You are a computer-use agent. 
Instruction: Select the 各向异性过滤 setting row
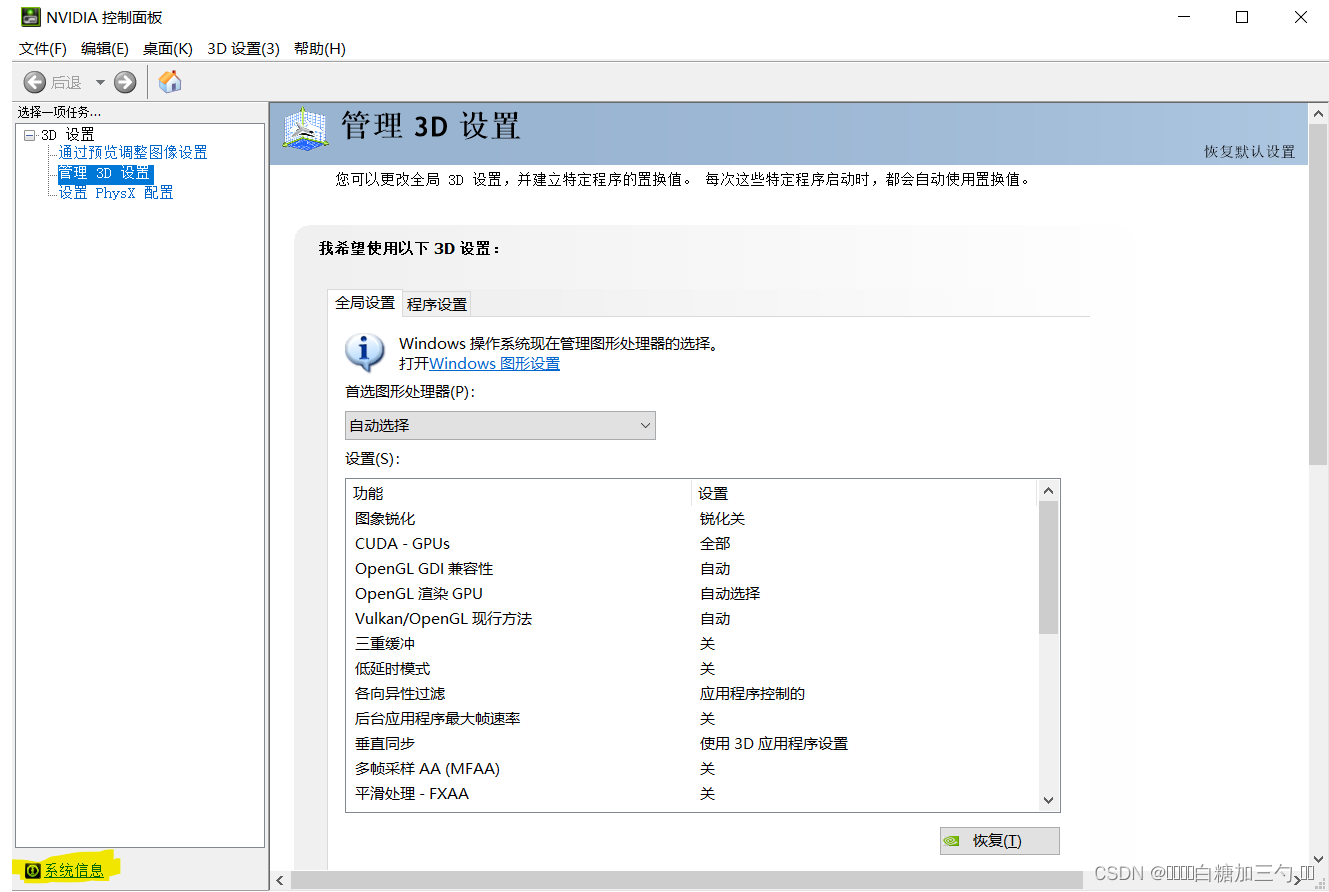693,694
